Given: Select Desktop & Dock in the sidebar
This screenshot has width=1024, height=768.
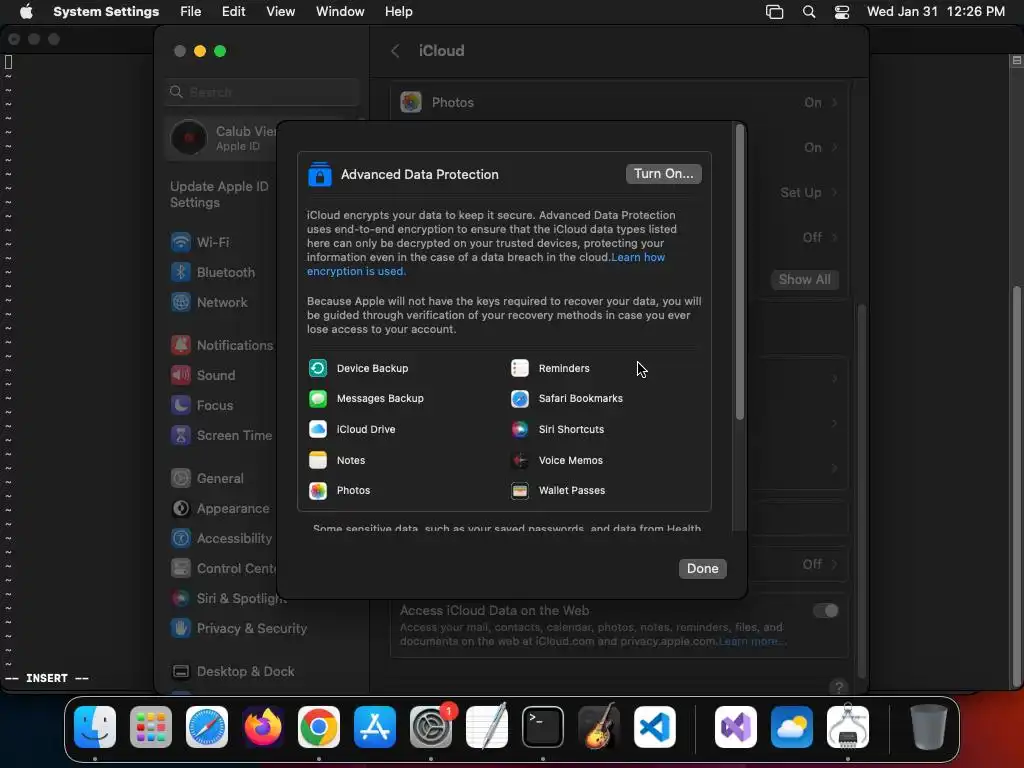Looking at the screenshot, I should pos(245,672).
